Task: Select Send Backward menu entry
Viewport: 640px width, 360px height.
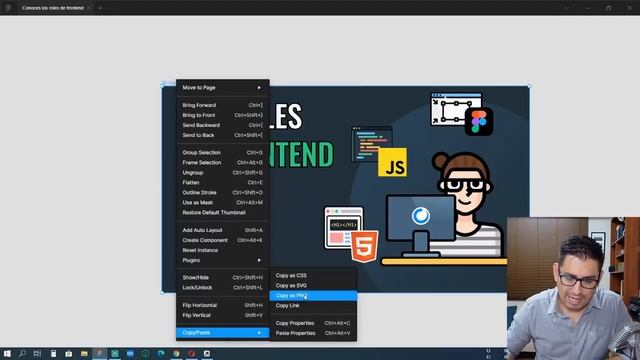Action: 222,125
